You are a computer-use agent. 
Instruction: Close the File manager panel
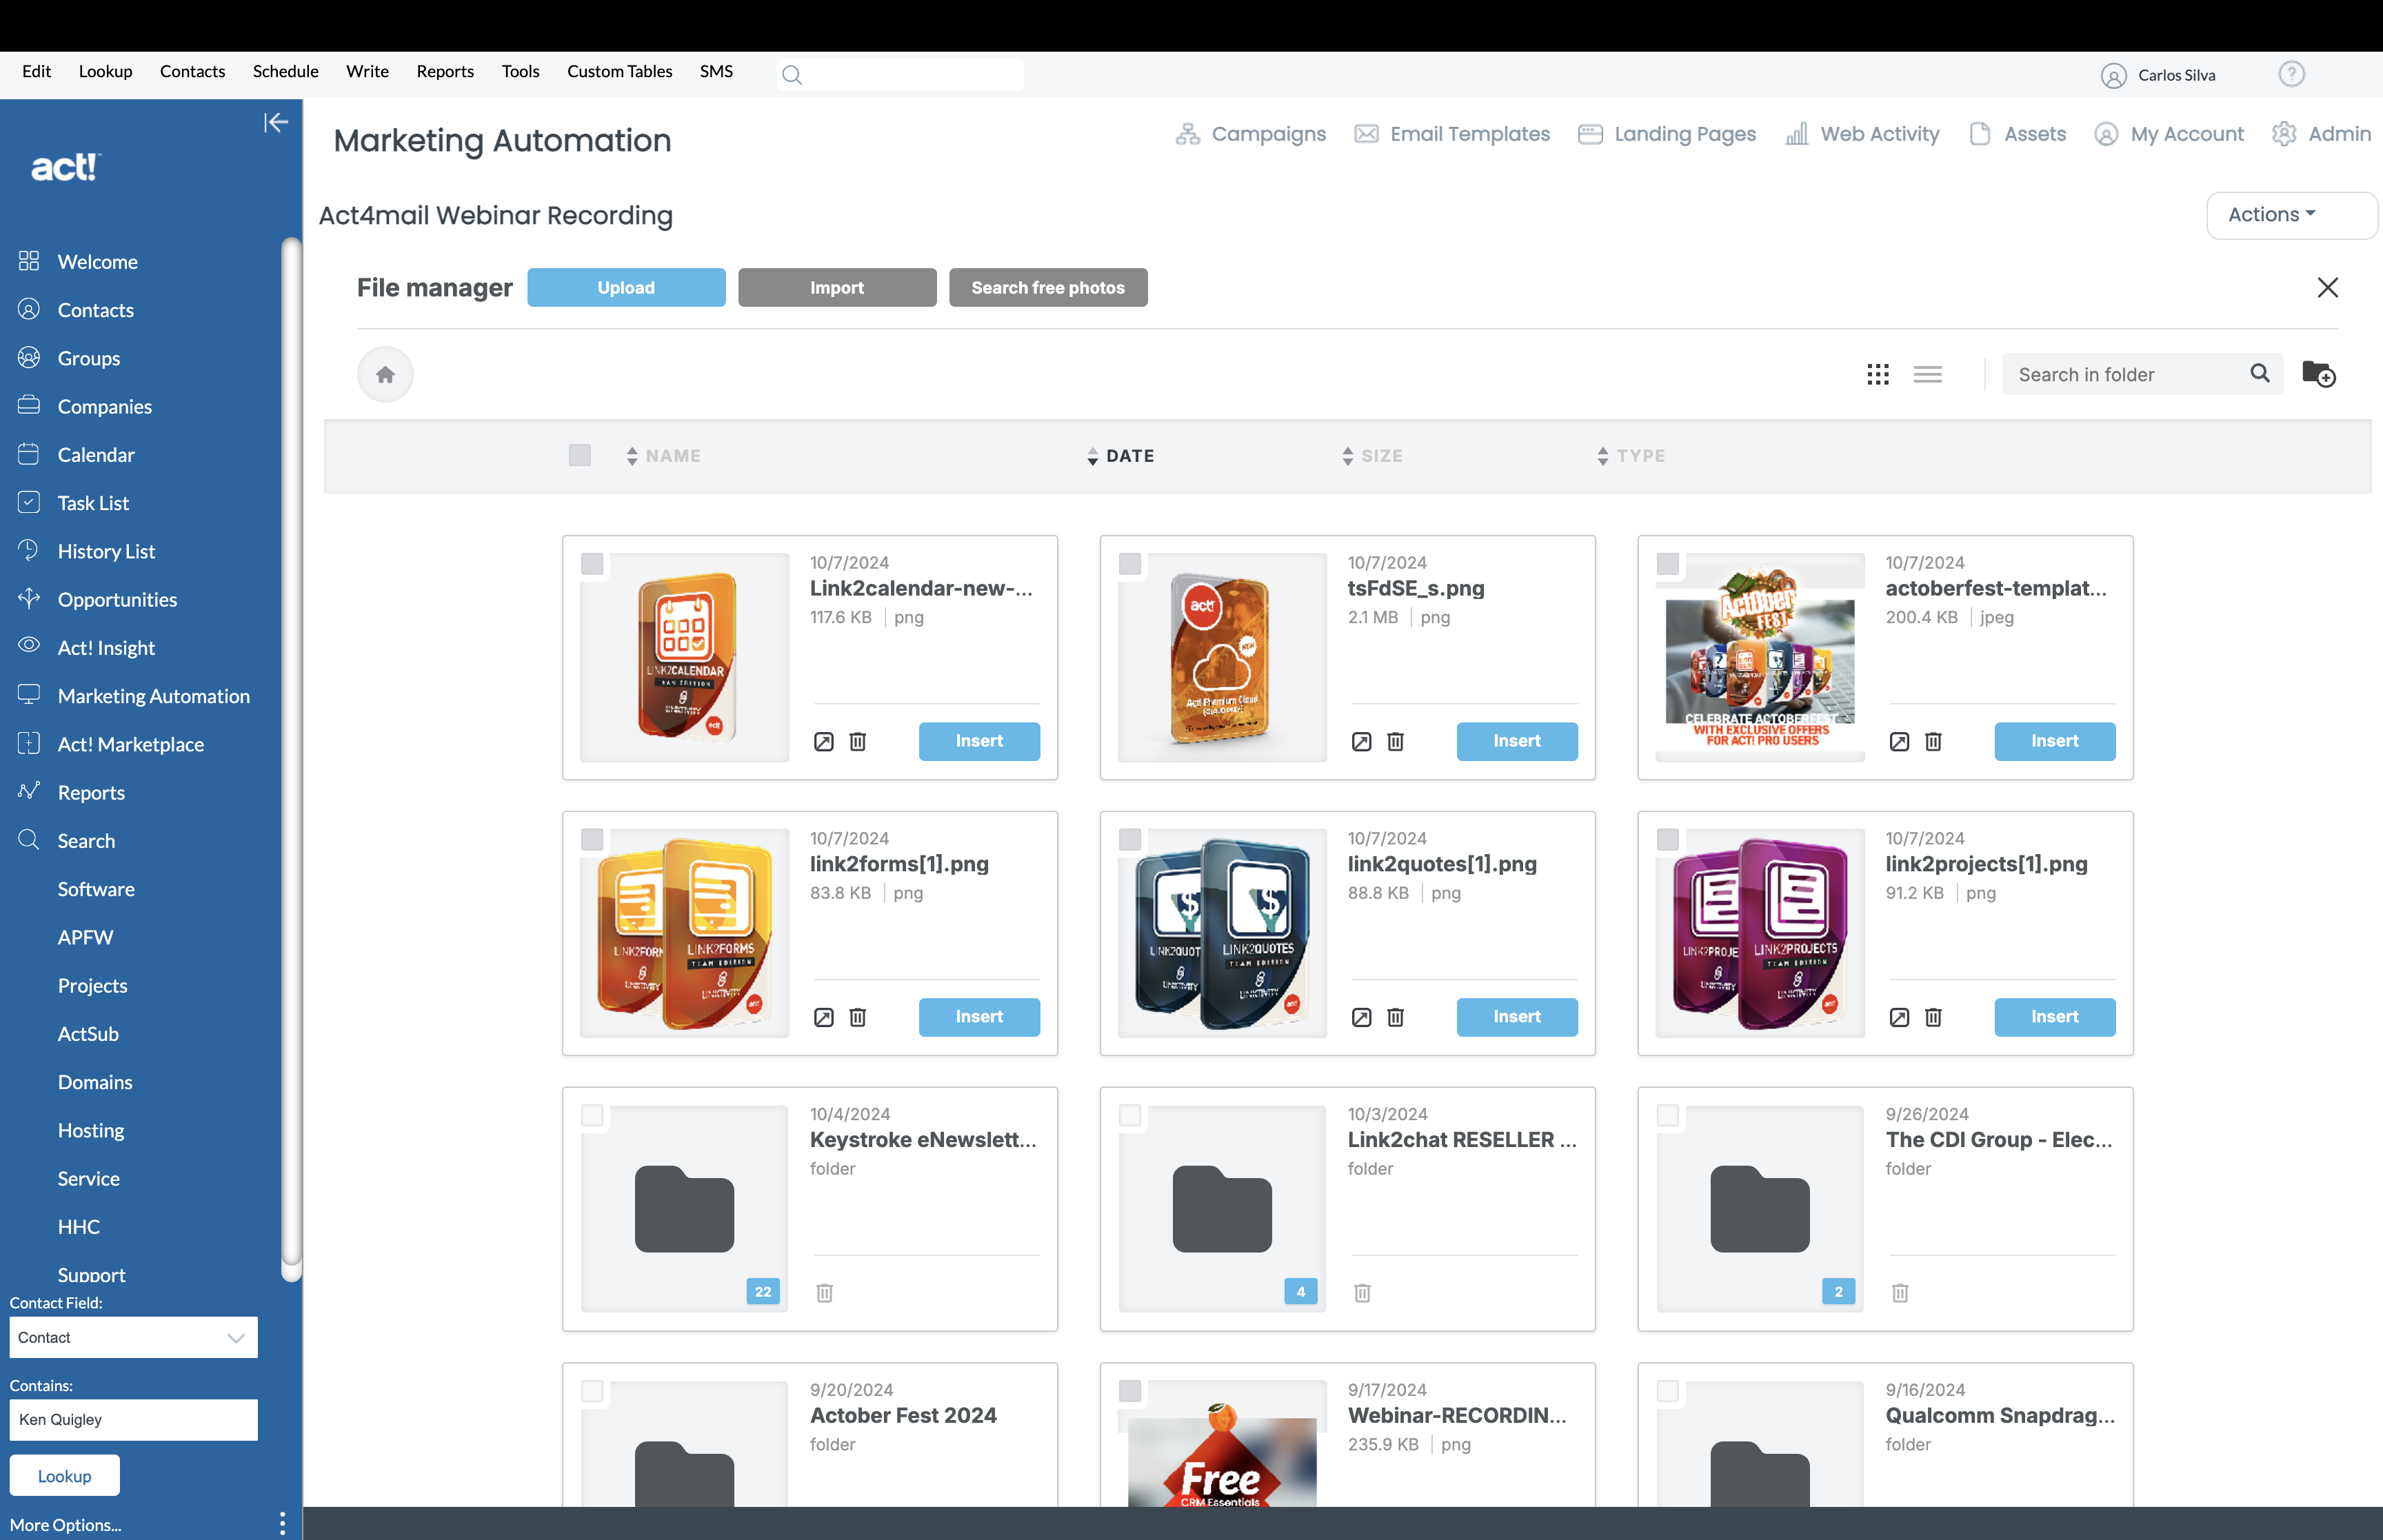(x=2327, y=288)
